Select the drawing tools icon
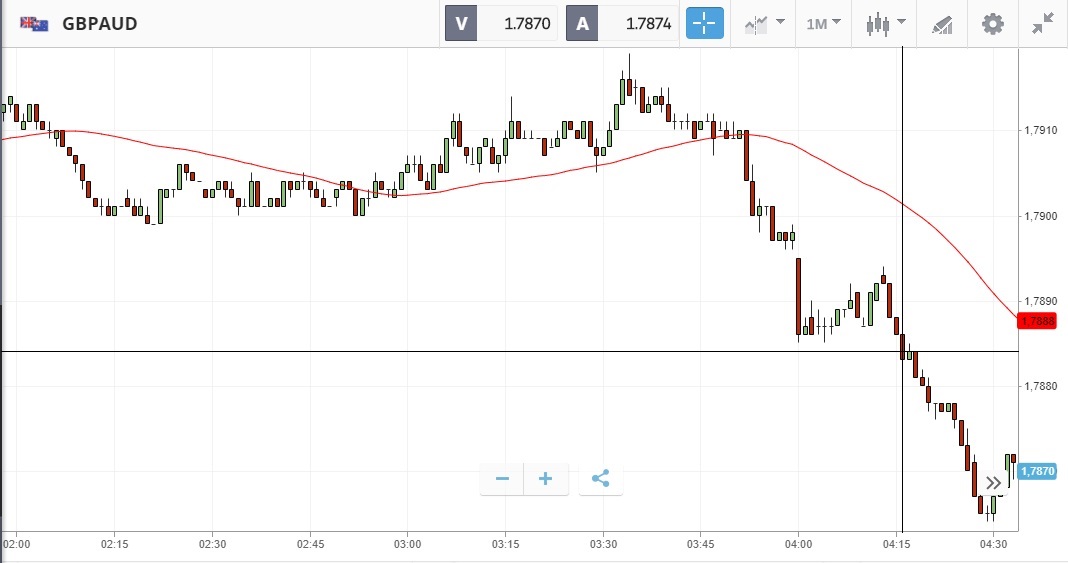Viewport: 1068px width, 563px height. coord(942,23)
